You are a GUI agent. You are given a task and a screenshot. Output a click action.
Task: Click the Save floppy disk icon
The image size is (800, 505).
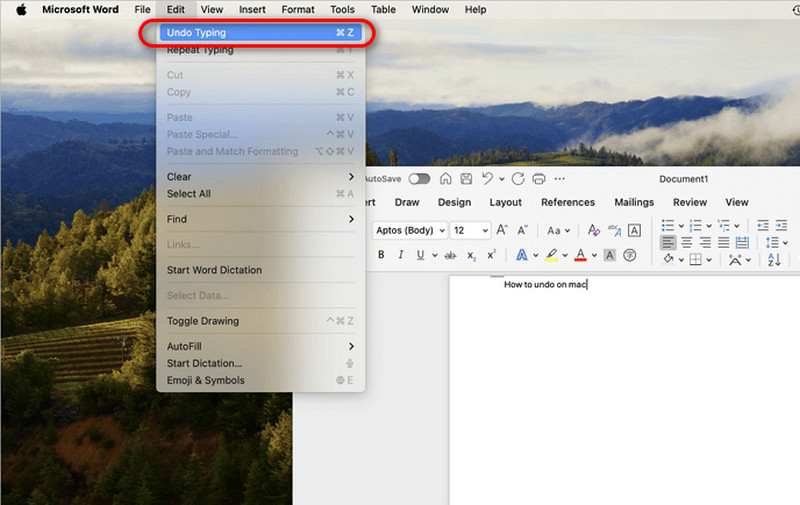point(465,179)
